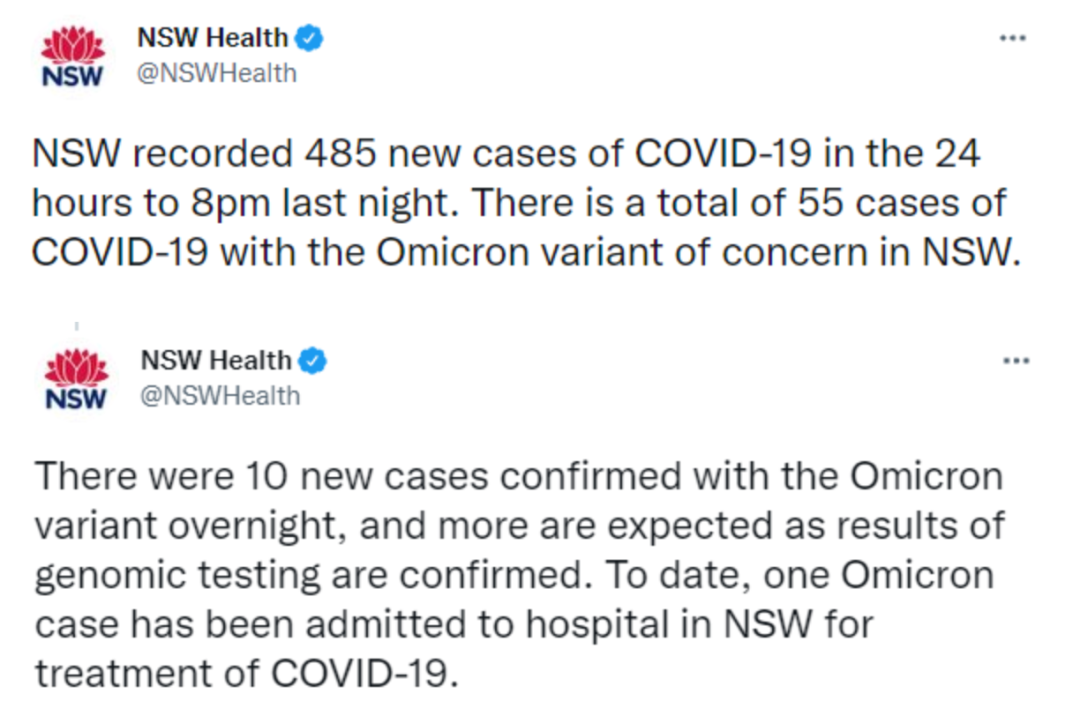The image size is (1080, 716).
Task: Open the second tweet's three-dot more menu
Action: click(x=1016, y=361)
